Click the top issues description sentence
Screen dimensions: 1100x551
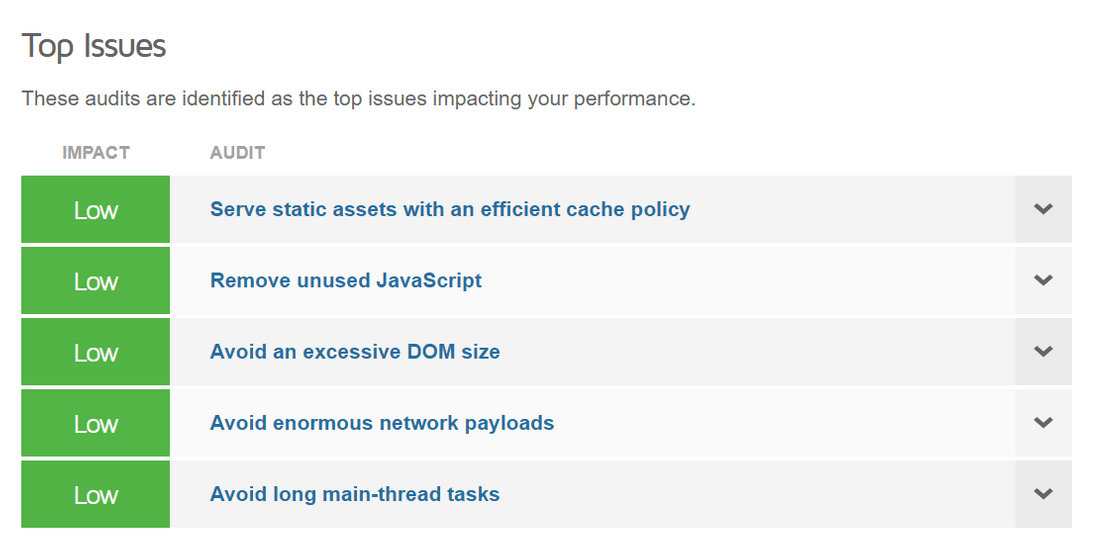pyautogui.click(x=358, y=99)
